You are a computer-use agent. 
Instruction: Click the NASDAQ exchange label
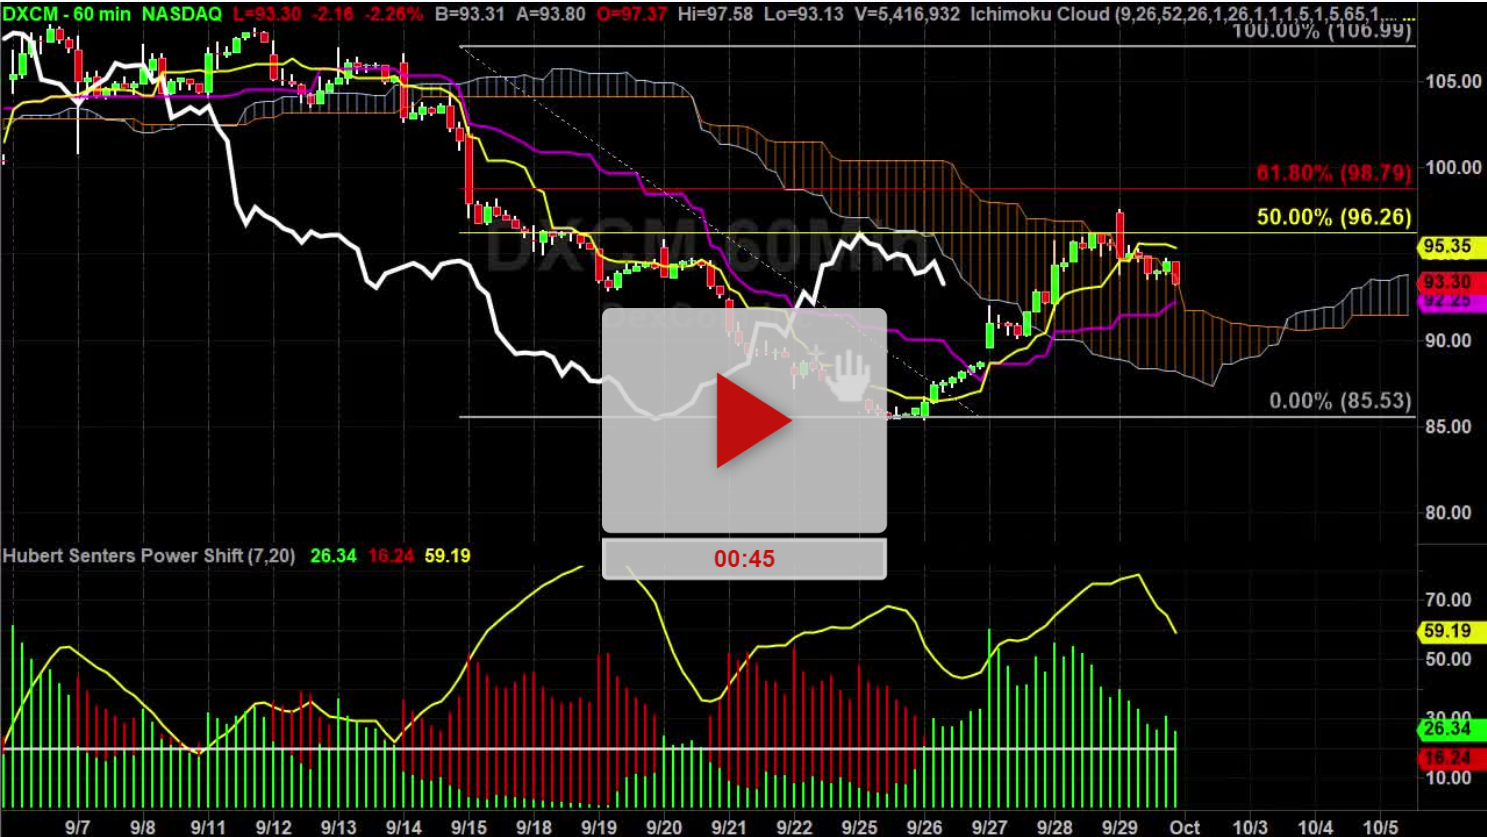tap(181, 14)
